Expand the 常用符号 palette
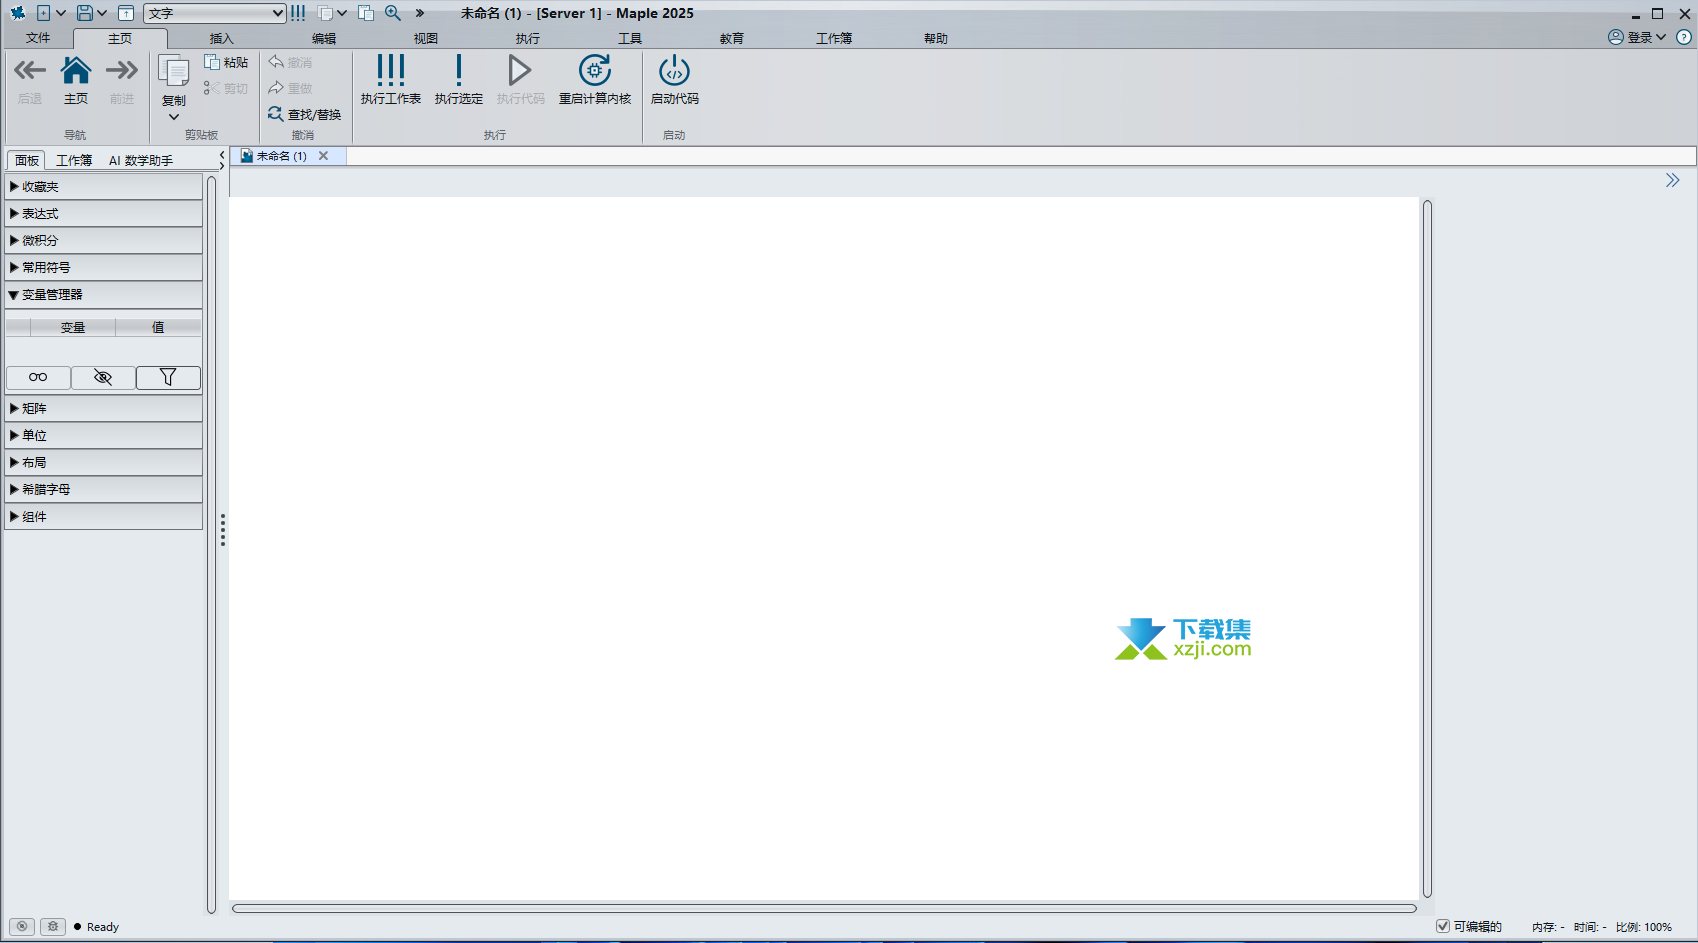 coord(104,267)
